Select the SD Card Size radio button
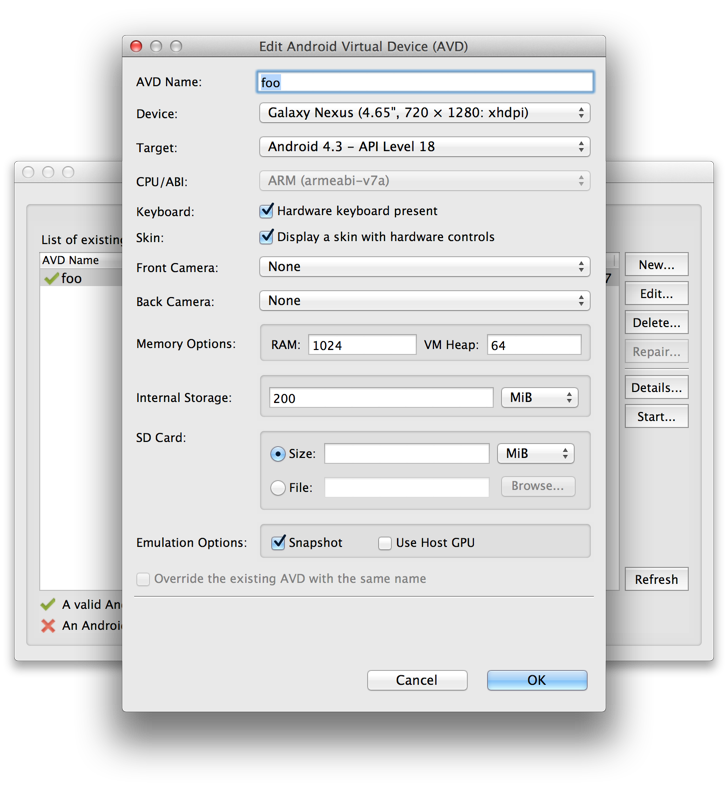728x791 pixels. (x=278, y=454)
